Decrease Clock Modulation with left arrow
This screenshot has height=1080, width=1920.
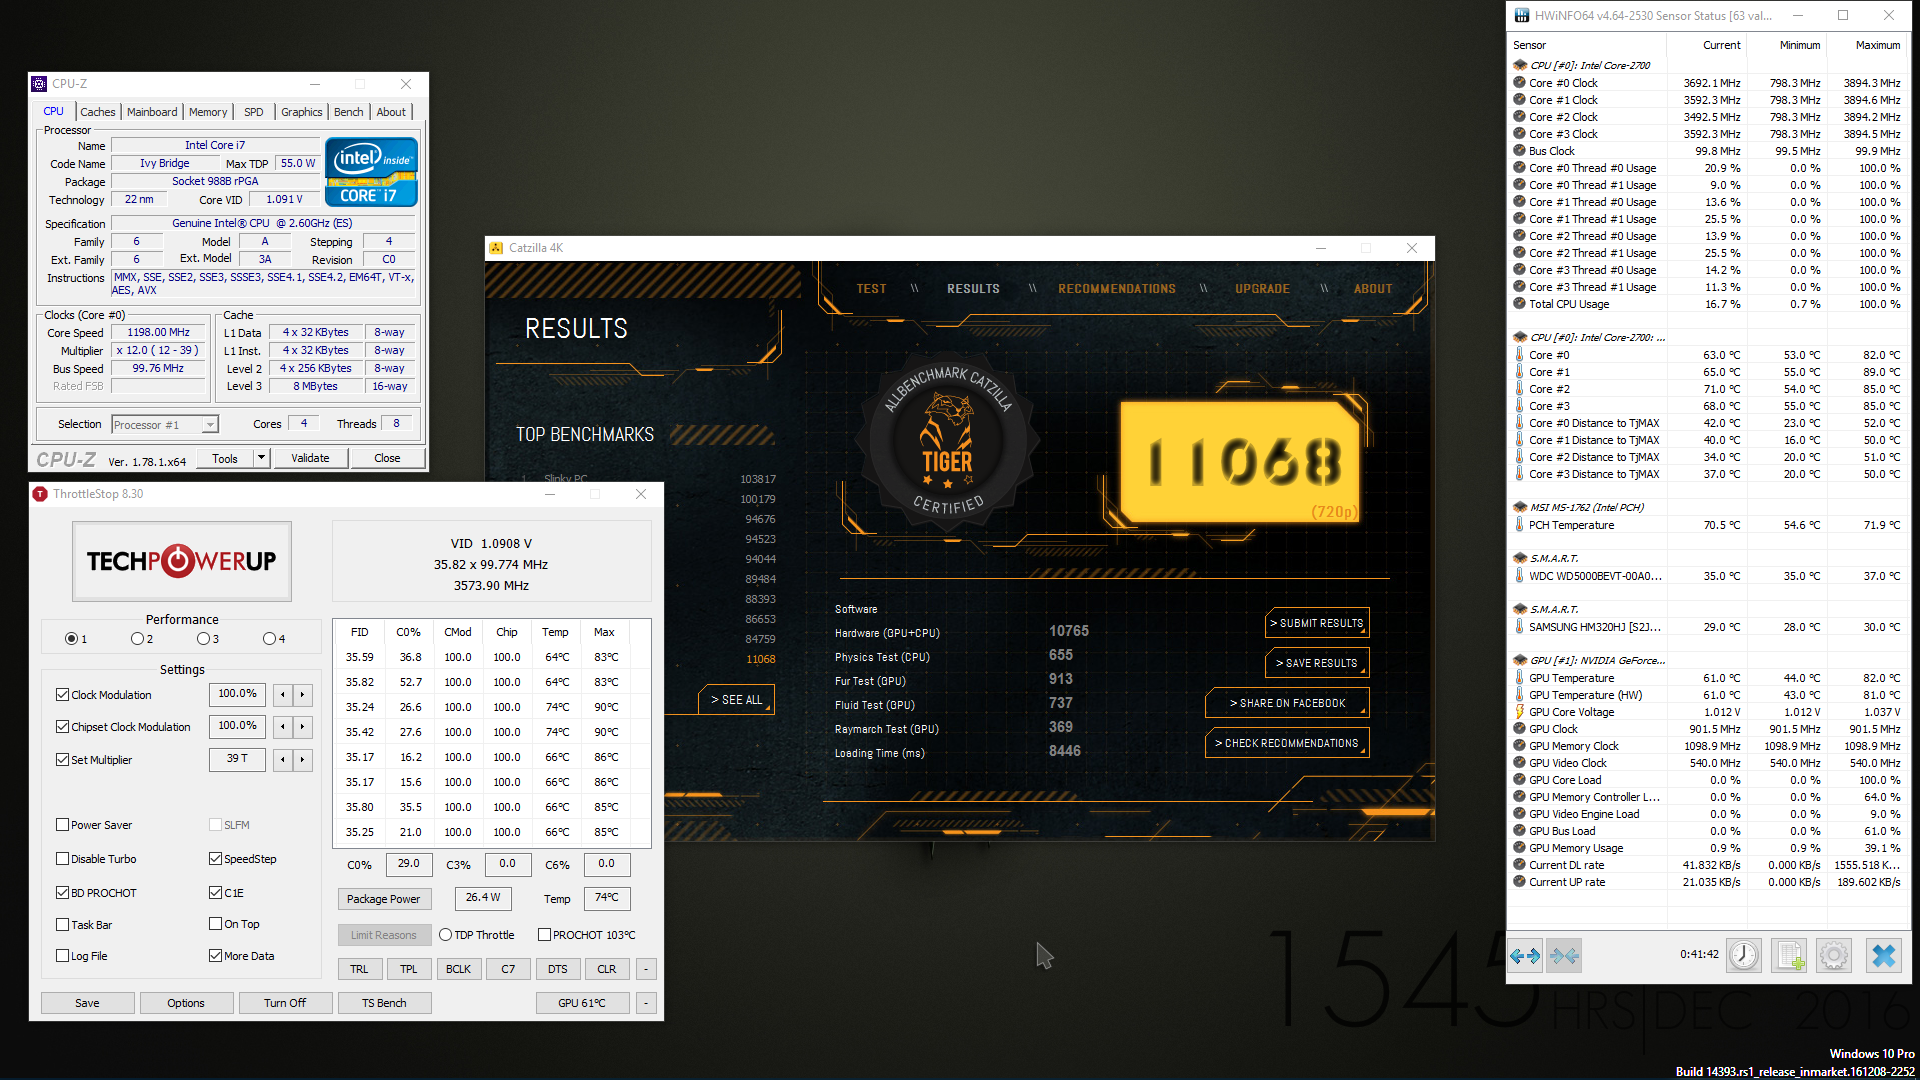click(x=283, y=694)
